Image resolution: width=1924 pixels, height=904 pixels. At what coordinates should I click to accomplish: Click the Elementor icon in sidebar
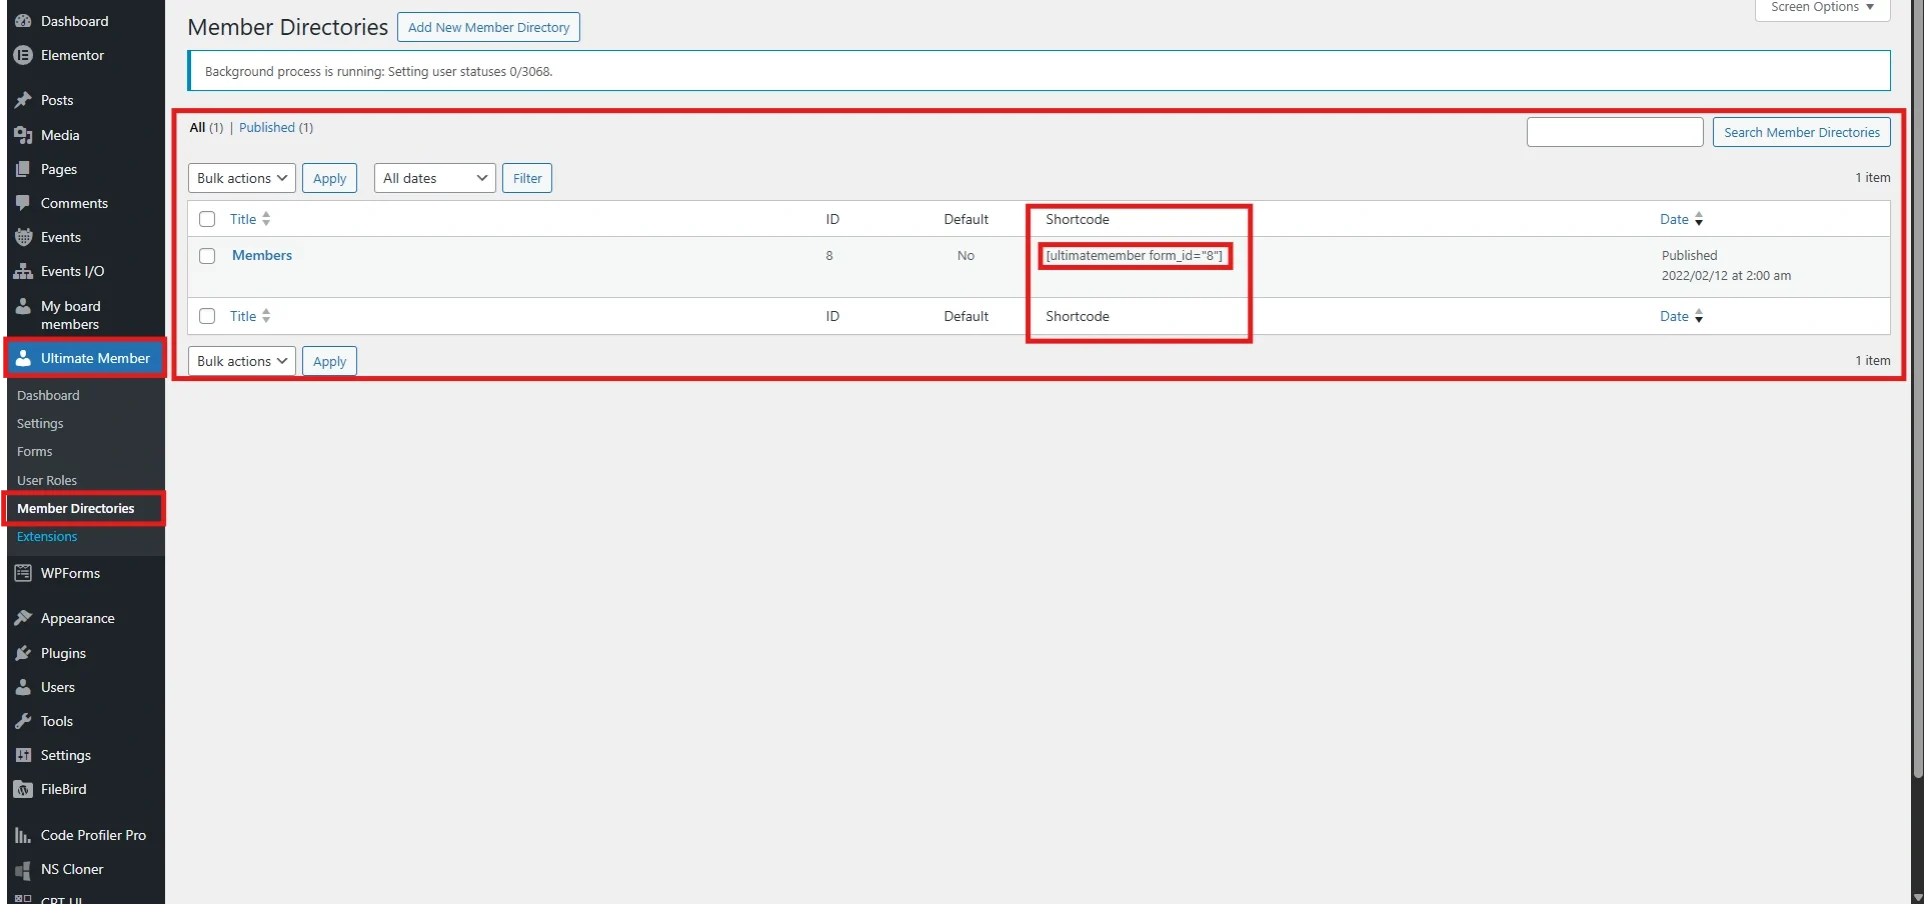click(x=23, y=55)
